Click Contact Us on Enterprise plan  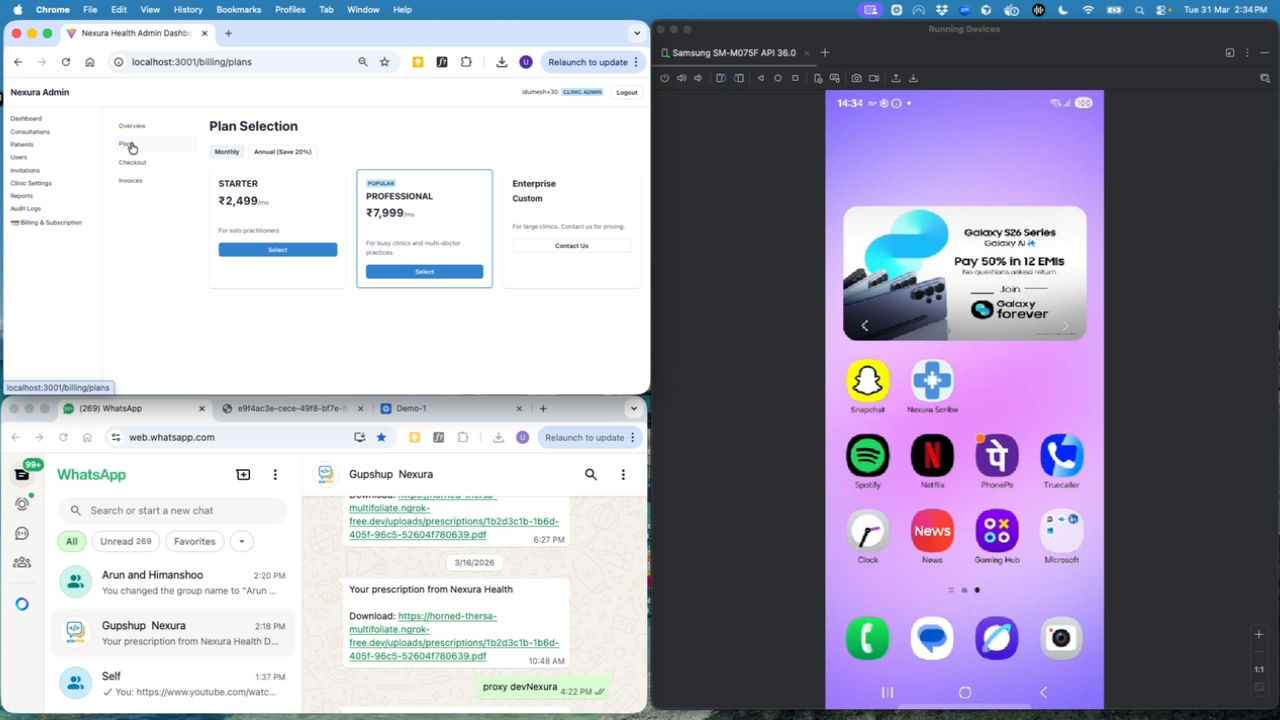point(572,246)
